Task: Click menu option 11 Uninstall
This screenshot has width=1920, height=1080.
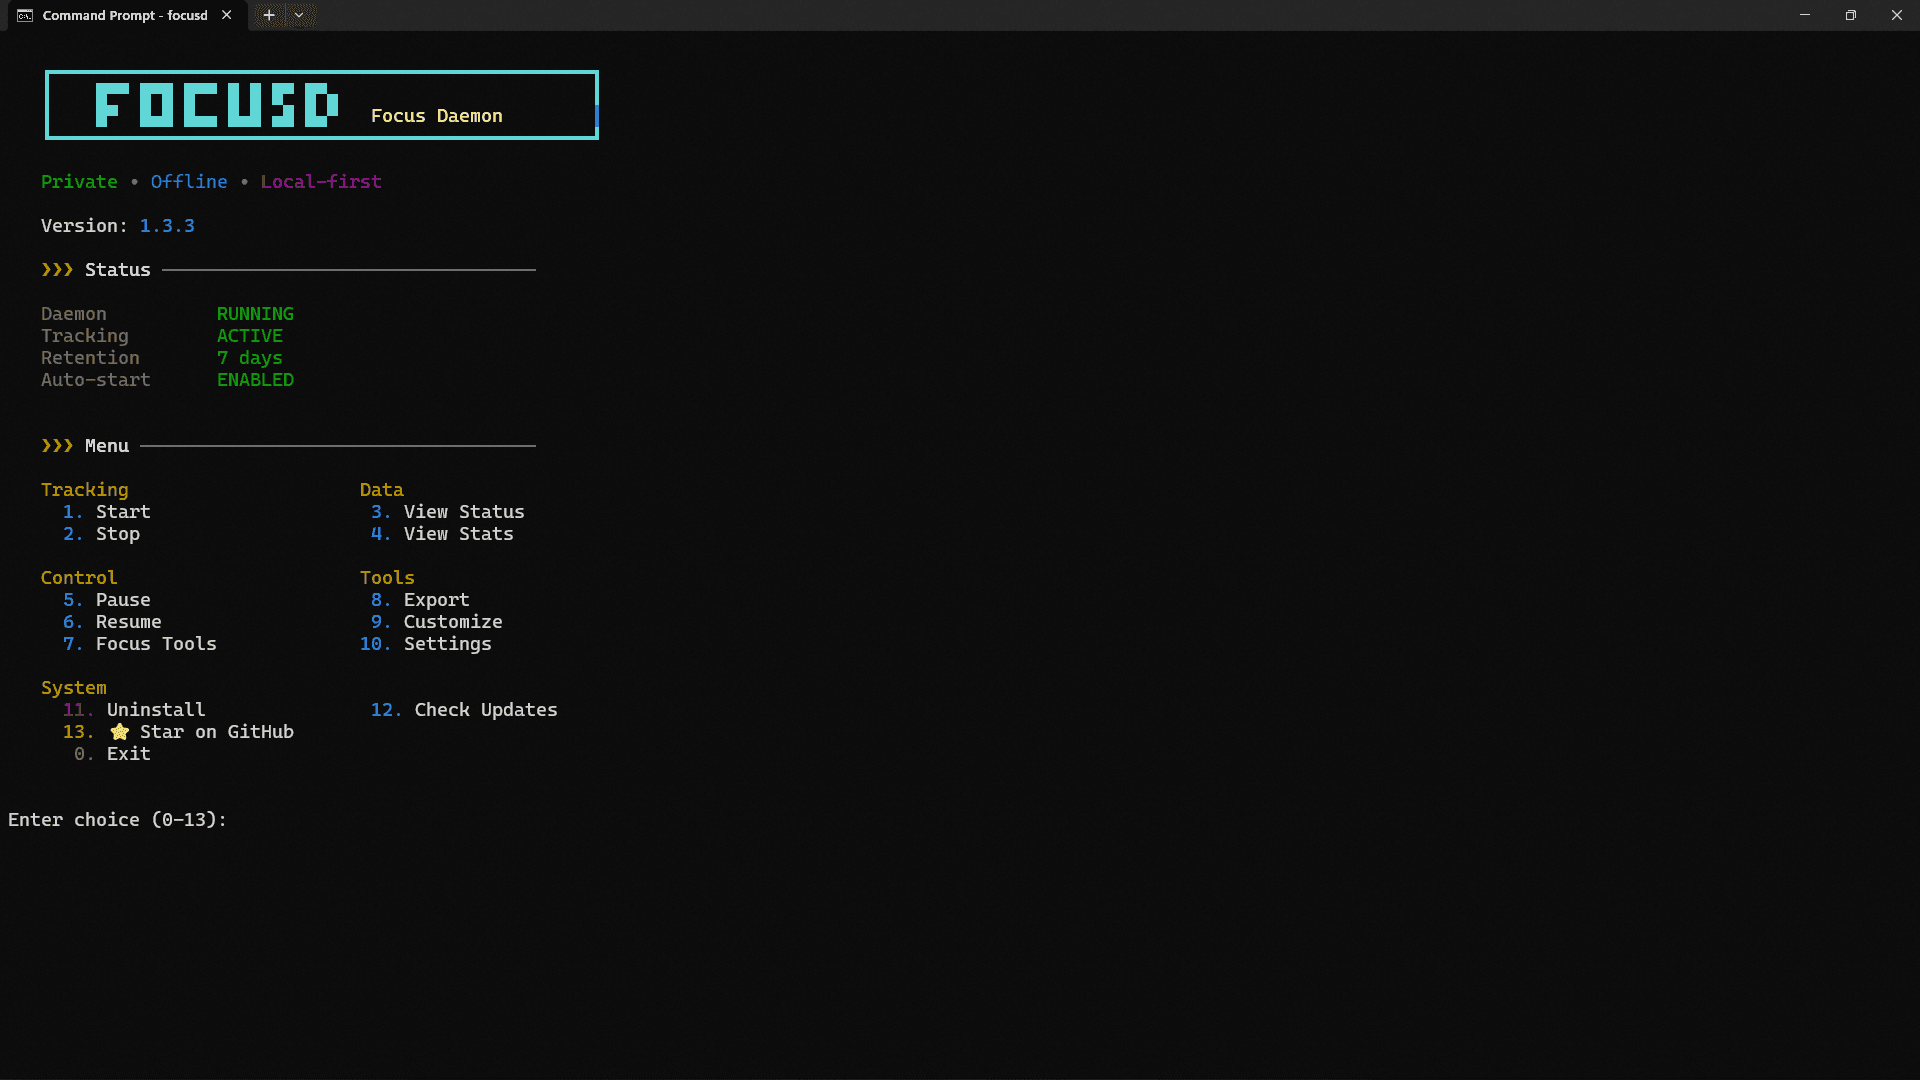Action: point(134,710)
